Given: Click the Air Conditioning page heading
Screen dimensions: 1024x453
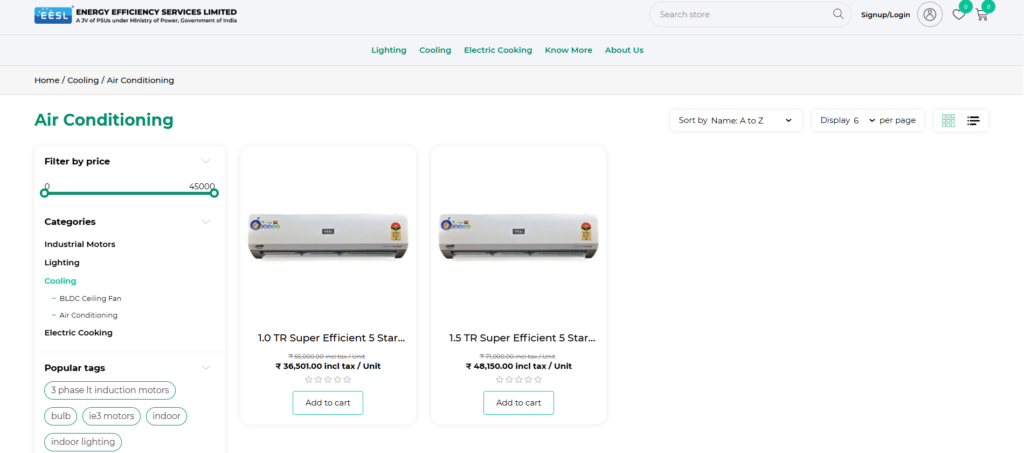Looking at the screenshot, I should coord(104,120).
